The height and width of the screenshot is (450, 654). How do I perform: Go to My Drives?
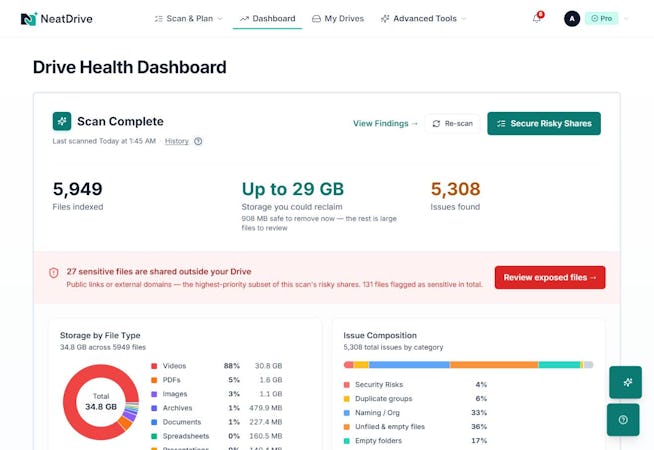coord(338,19)
